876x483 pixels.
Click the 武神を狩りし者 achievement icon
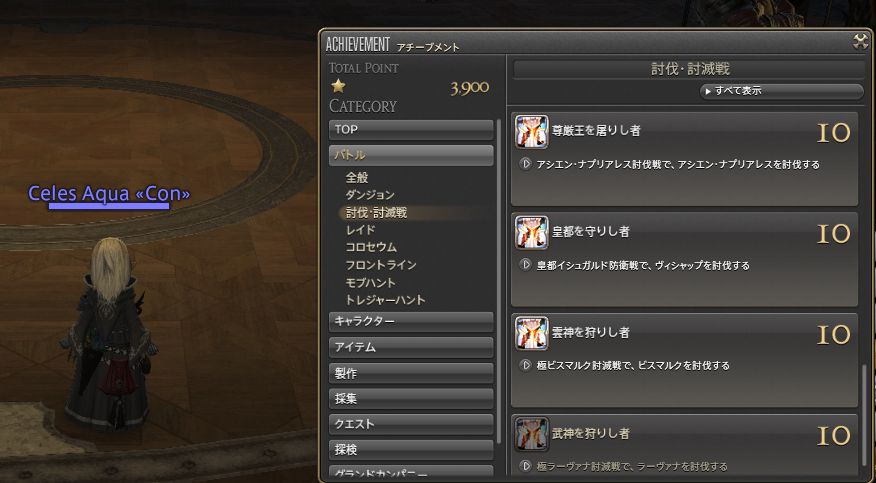point(531,434)
